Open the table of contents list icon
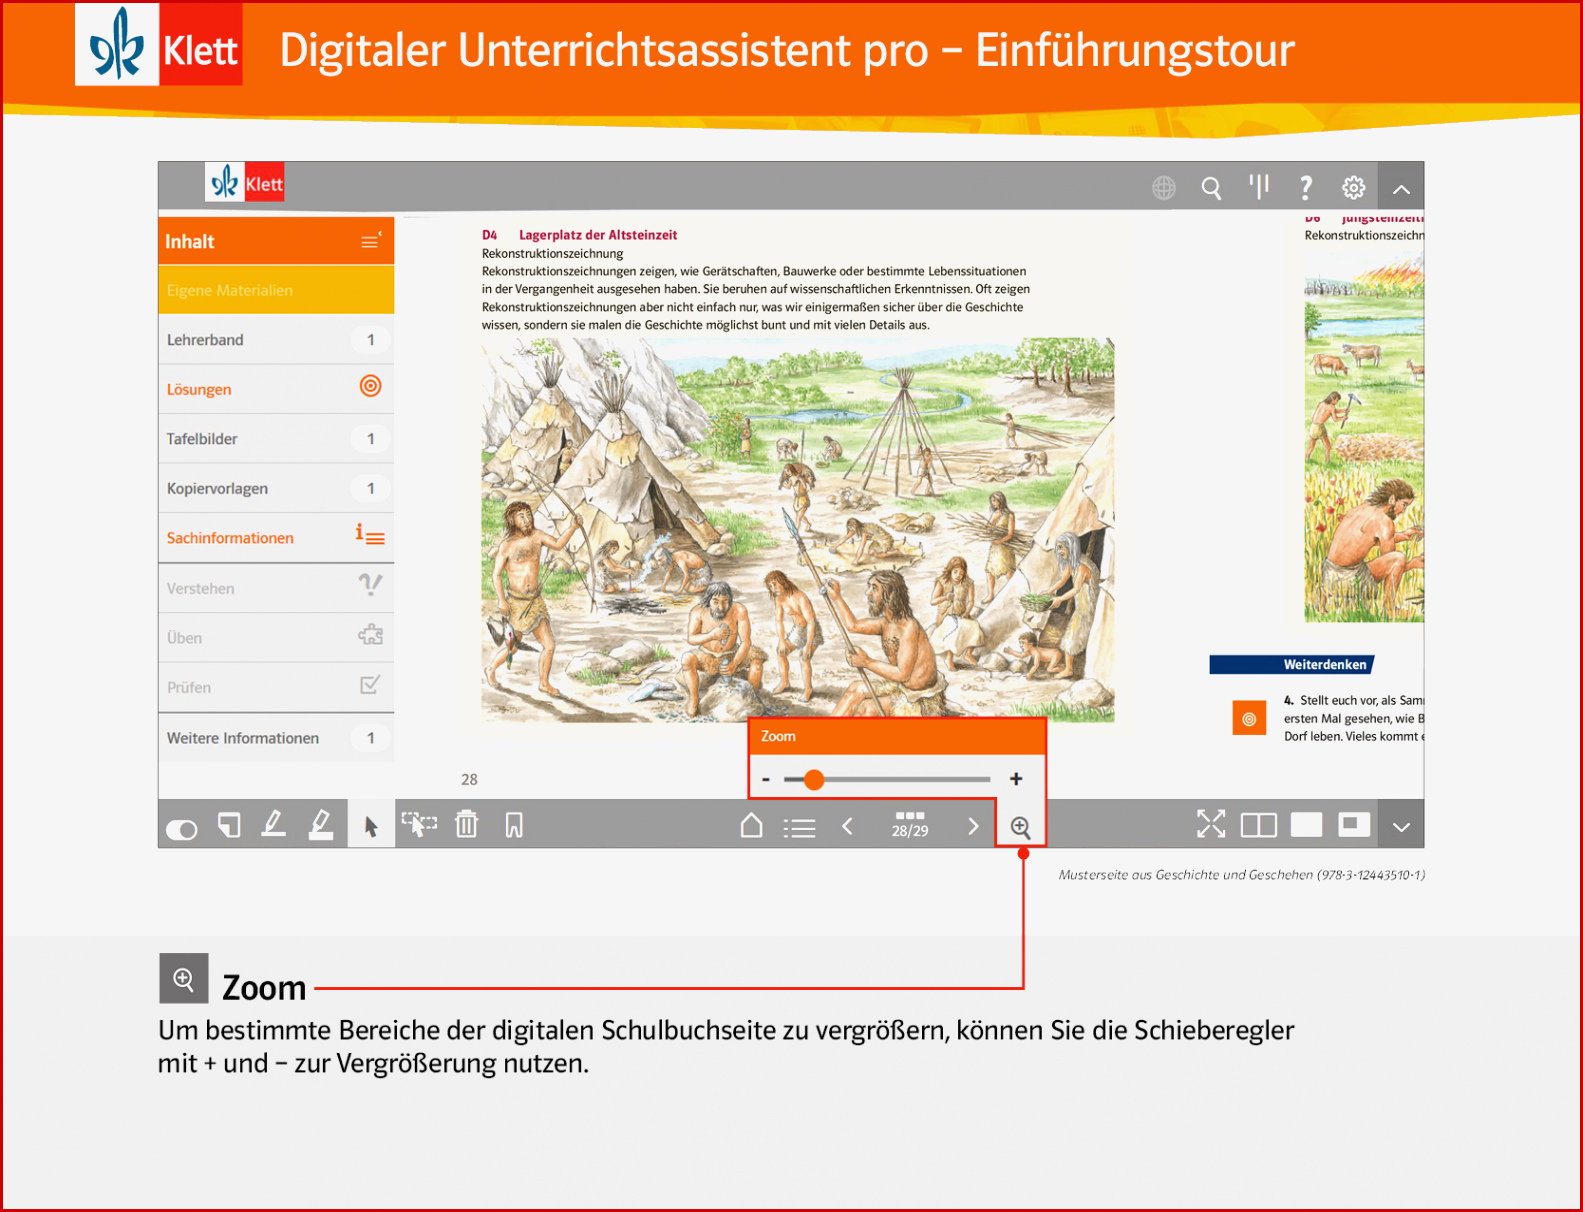 [x=799, y=828]
